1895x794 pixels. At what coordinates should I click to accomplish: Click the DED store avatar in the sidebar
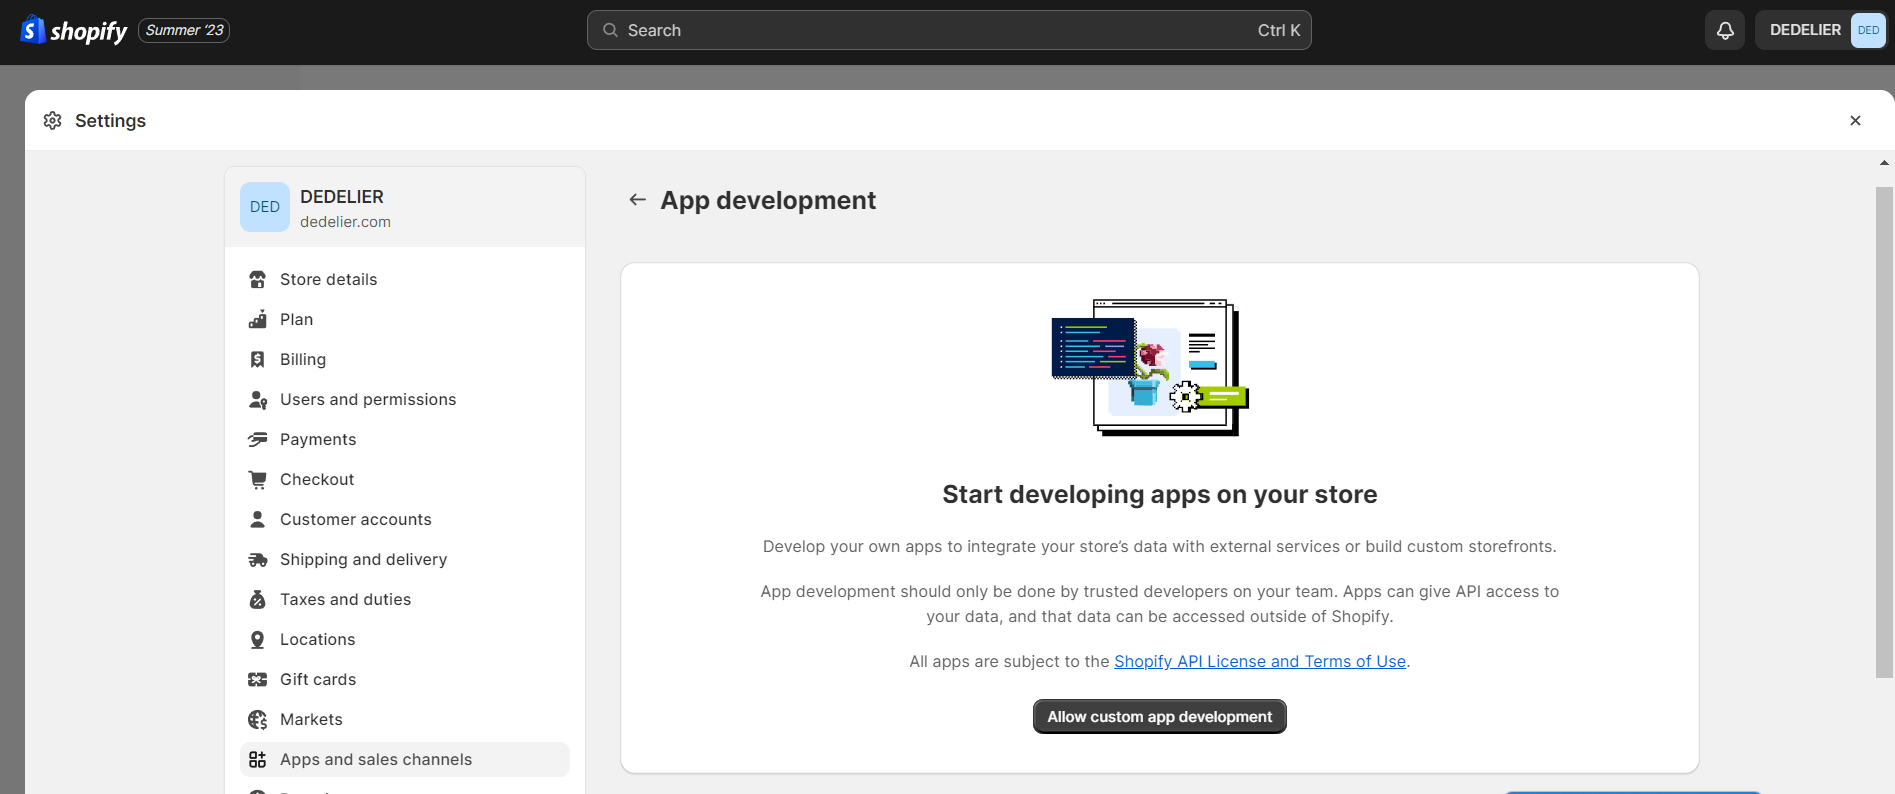pyautogui.click(x=265, y=207)
